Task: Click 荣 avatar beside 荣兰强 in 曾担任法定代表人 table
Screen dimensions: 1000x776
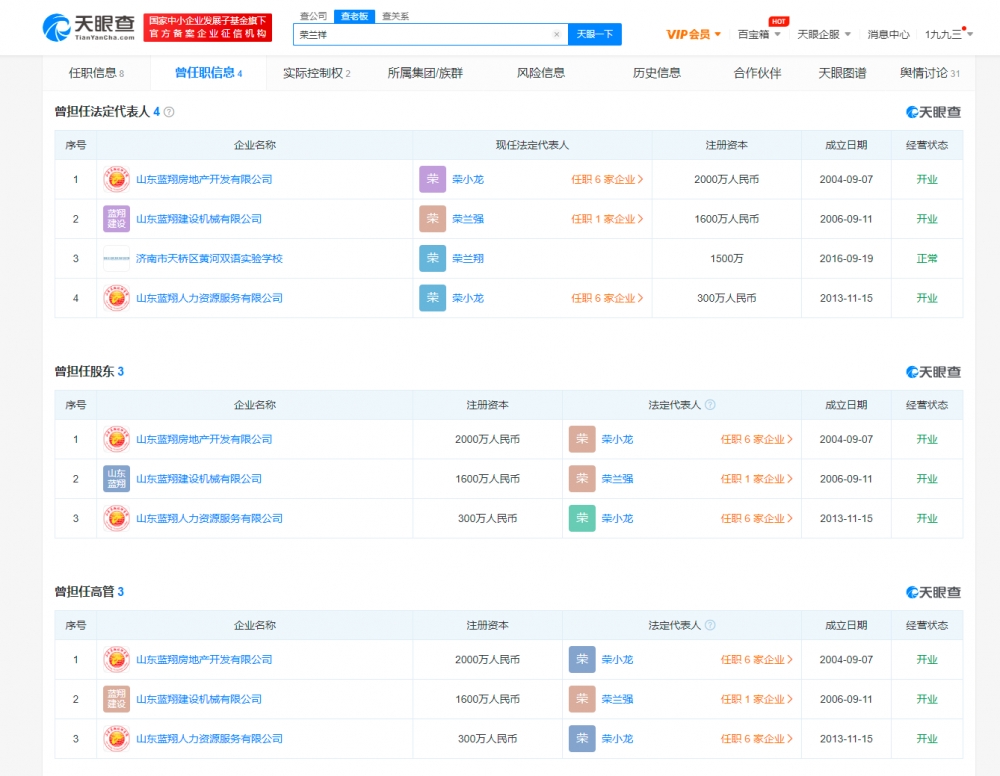Action: coord(432,219)
